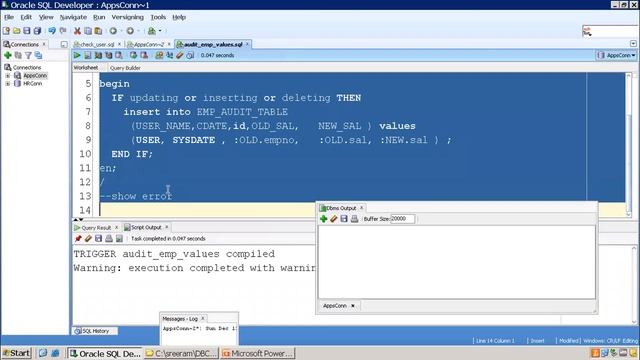640x360 pixels.
Task: Select the audit_emp_values.sql tab
Action: coord(213,44)
